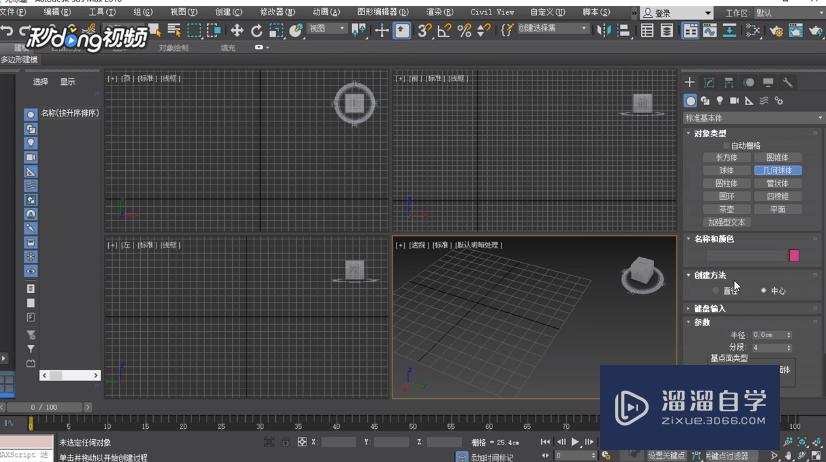
Task: Open the Create tab (plus icon) in command panel
Action: pyautogui.click(x=690, y=82)
